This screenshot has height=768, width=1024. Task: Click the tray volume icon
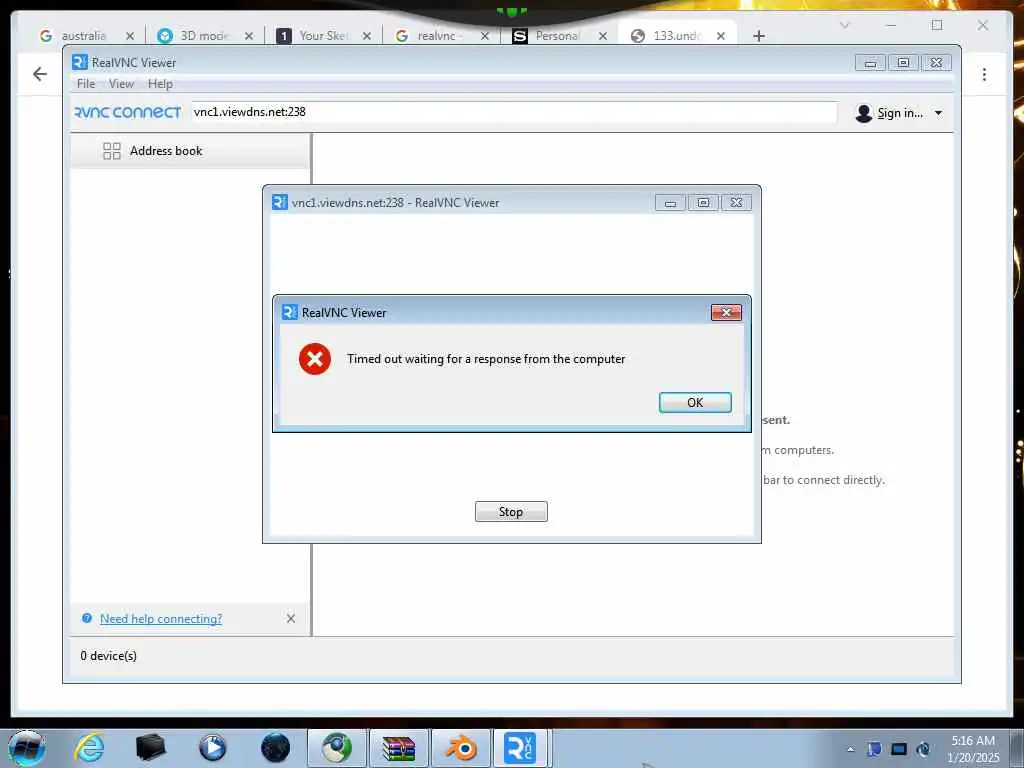(x=923, y=749)
